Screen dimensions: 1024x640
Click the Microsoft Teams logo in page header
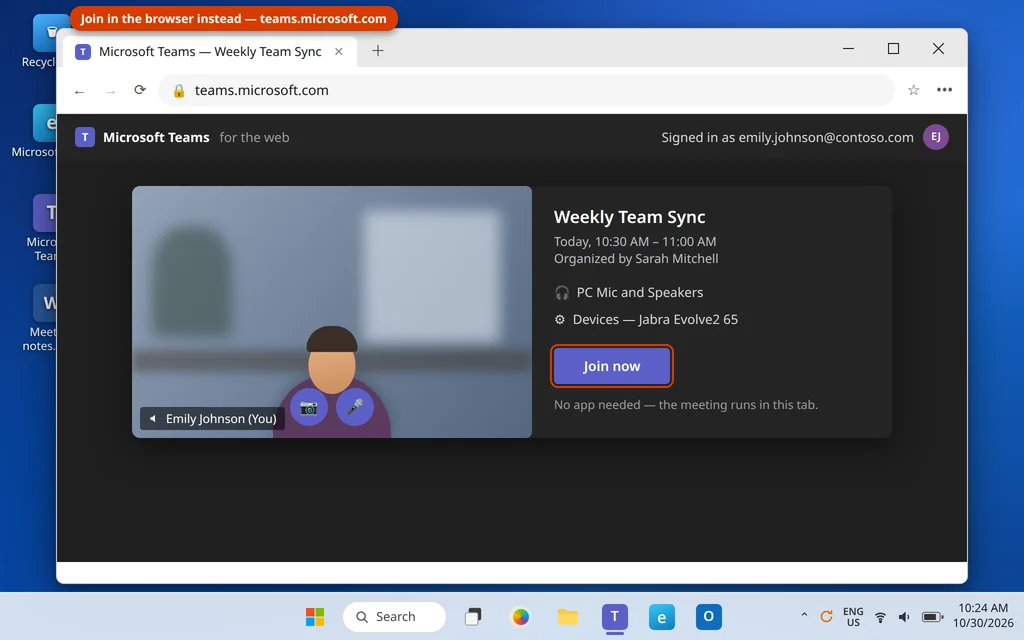85,137
